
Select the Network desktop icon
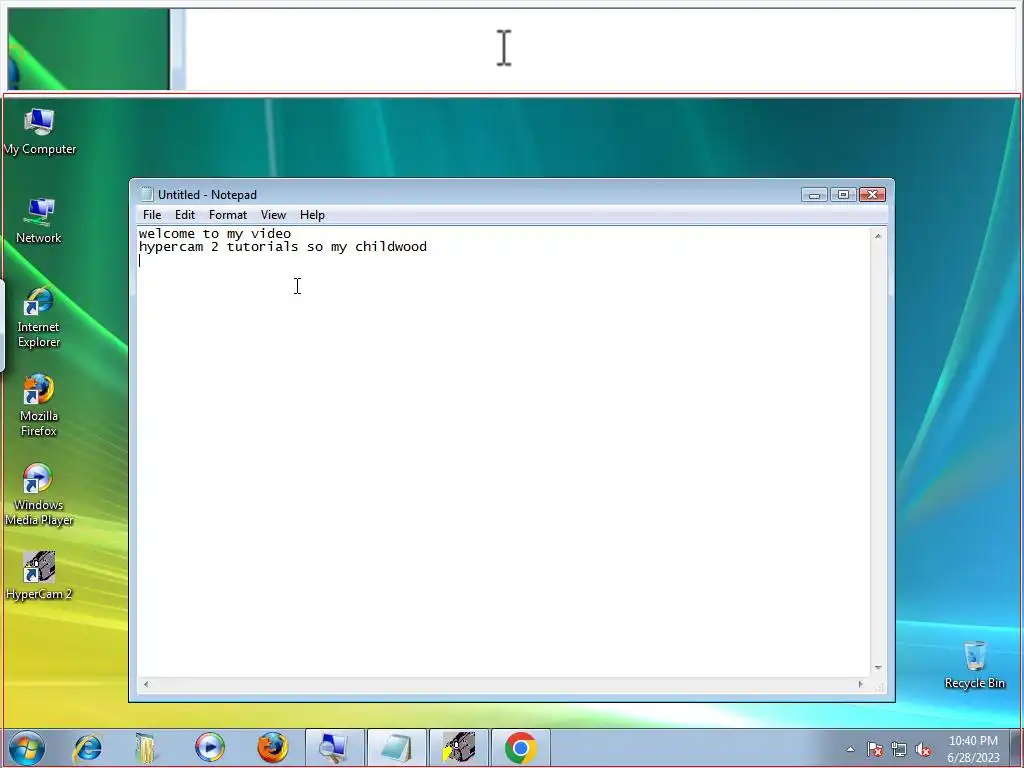(x=39, y=221)
